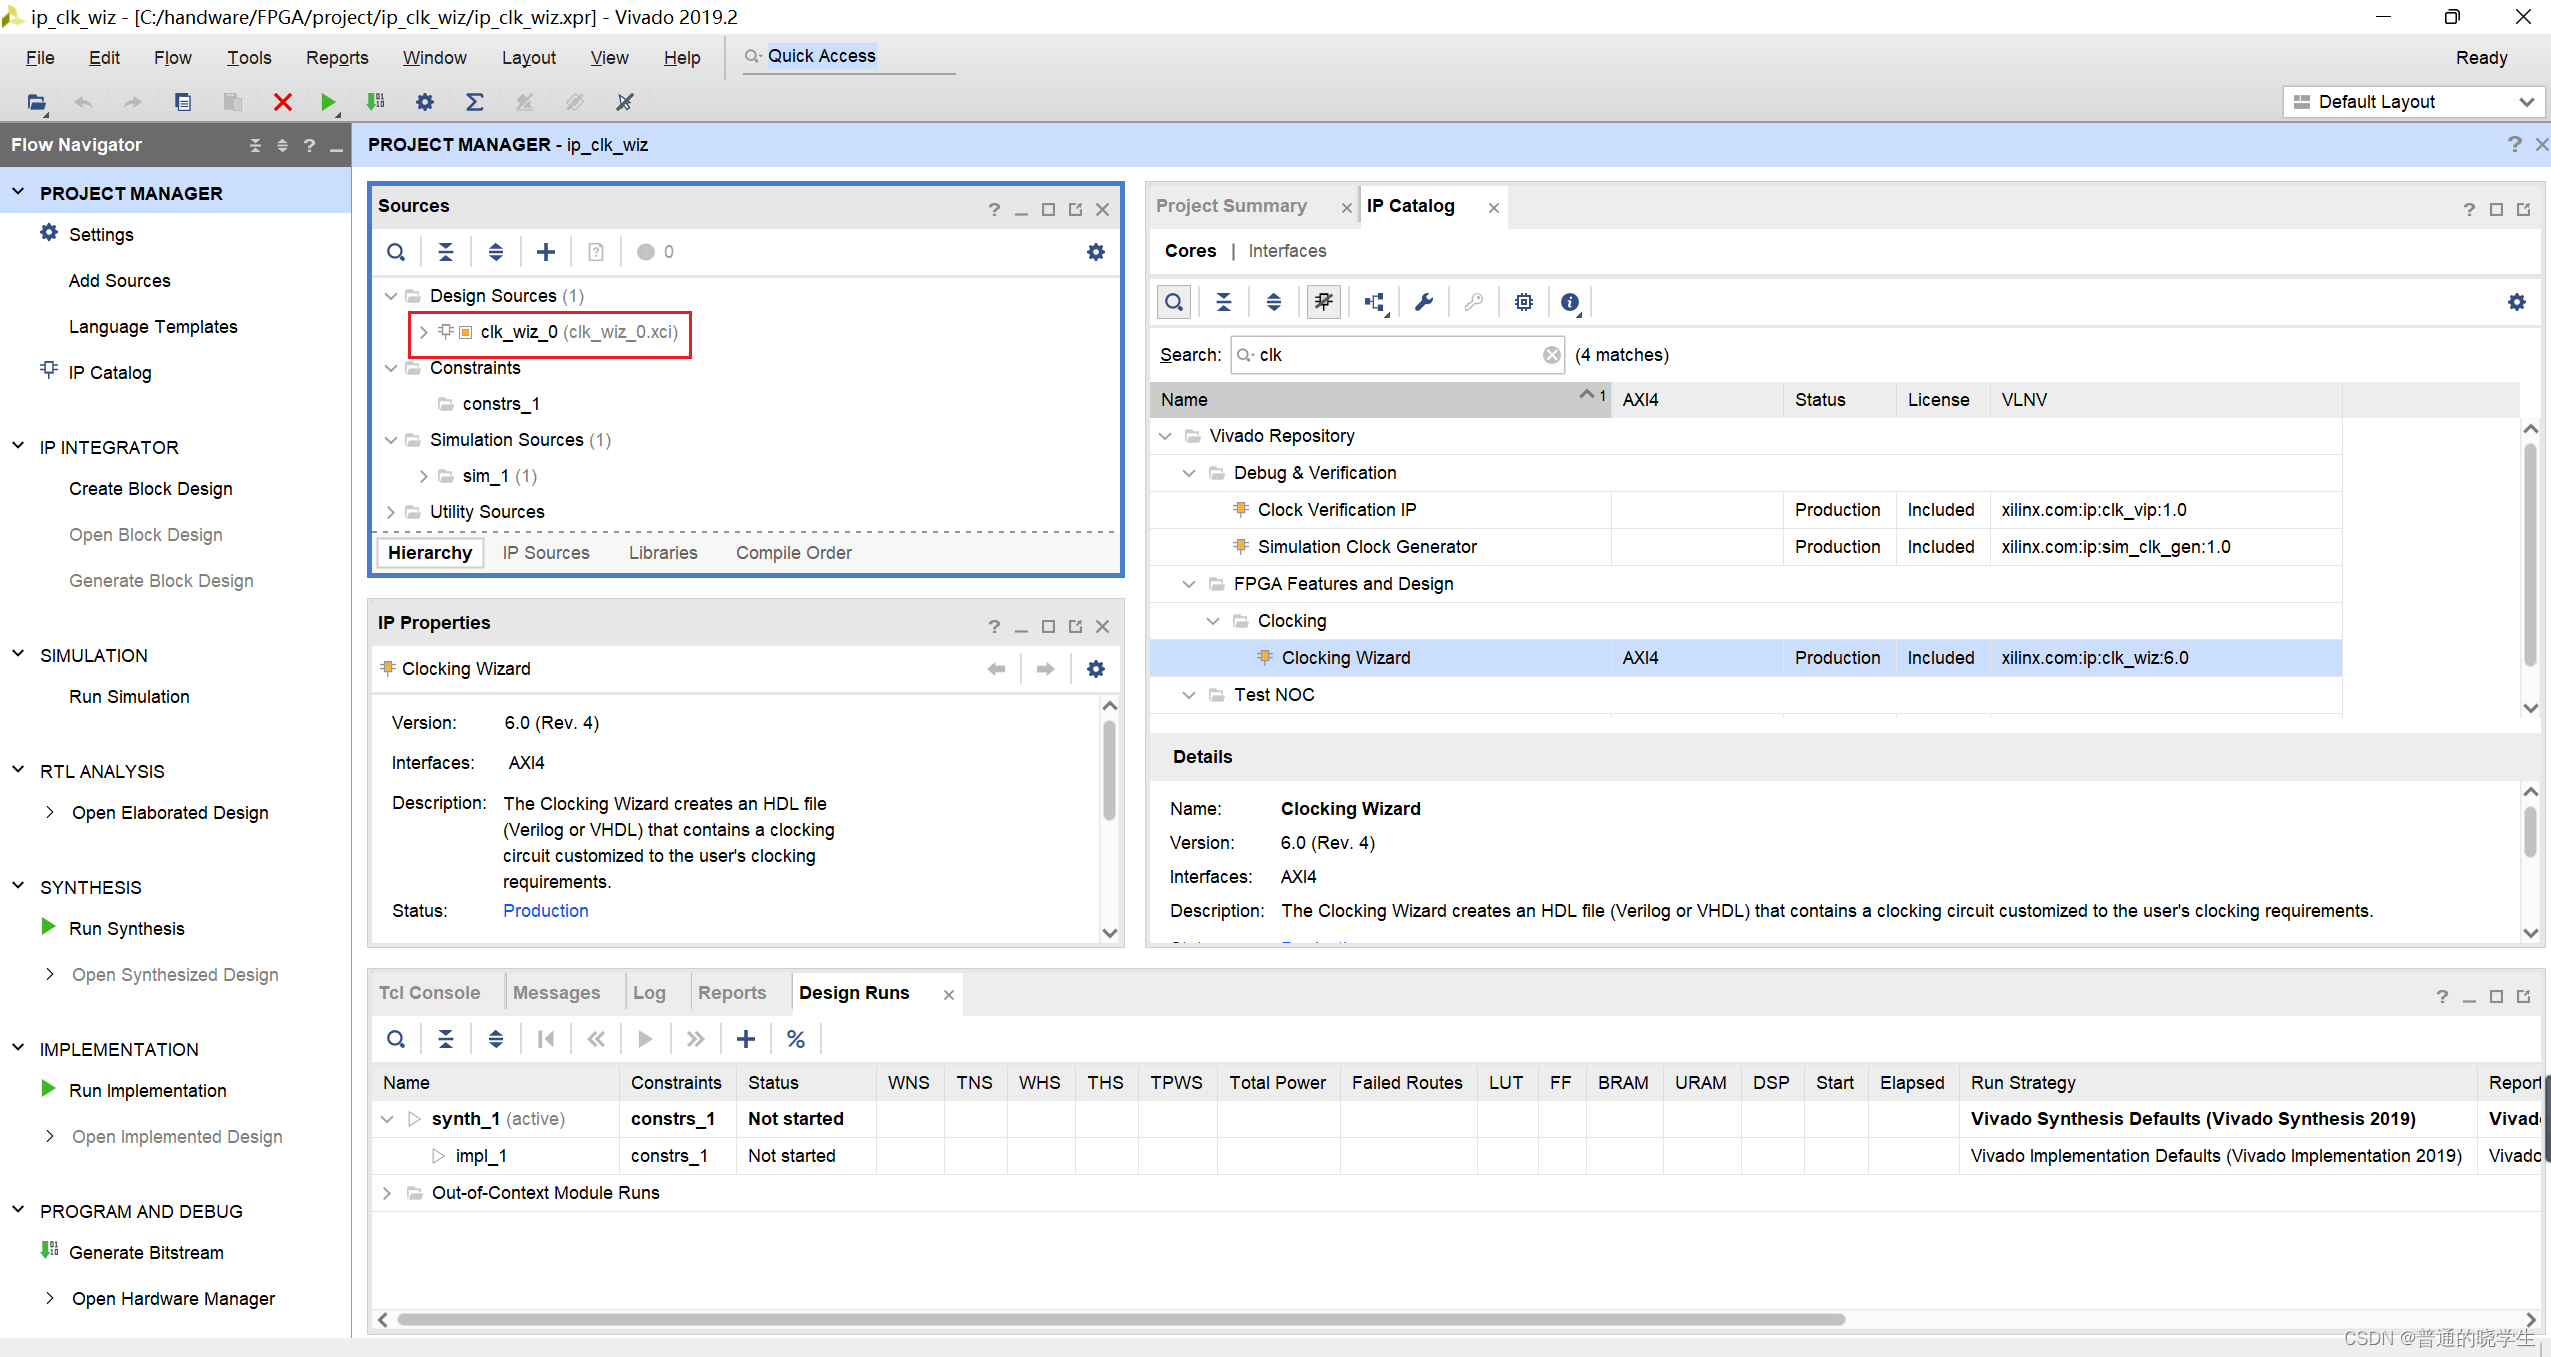Open the Default Layout dropdown
2551x1357 pixels.
(2413, 102)
